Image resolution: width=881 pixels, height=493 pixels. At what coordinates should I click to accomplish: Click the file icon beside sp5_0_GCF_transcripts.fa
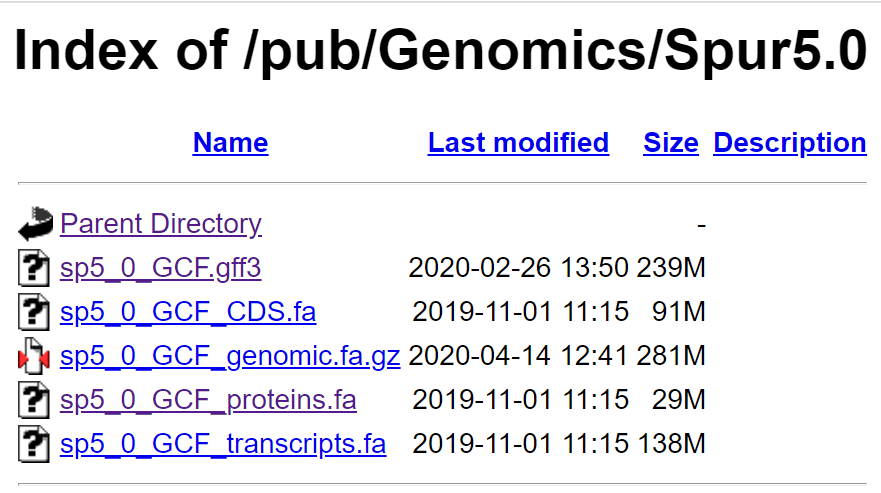tap(34, 444)
